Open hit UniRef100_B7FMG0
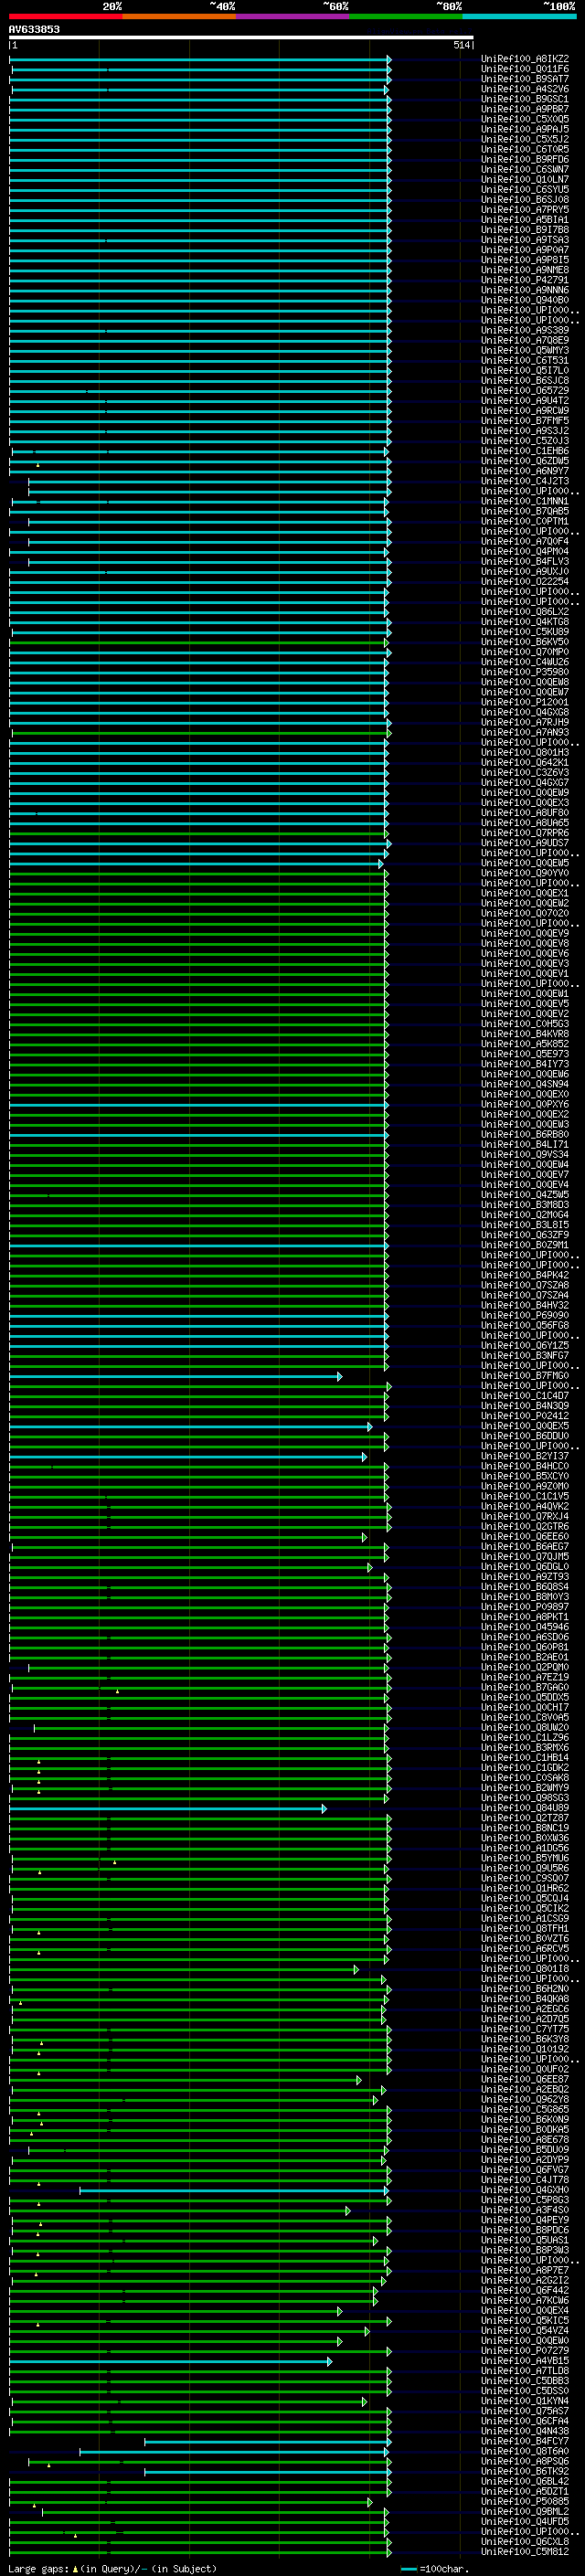585x2576 pixels. point(525,1377)
